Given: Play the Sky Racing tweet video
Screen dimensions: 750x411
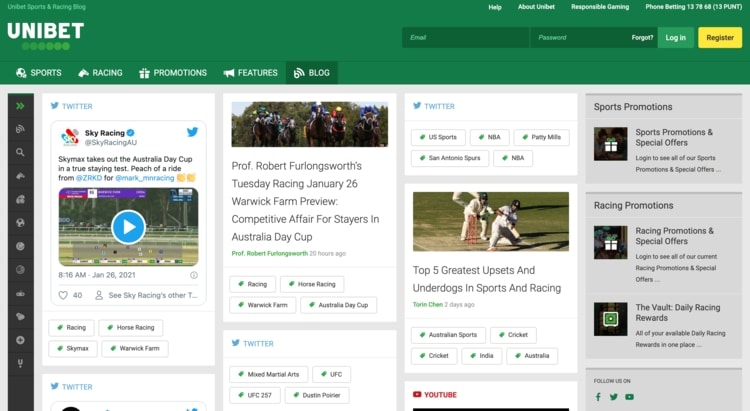Looking at the screenshot, I should click(x=128, y=227).
